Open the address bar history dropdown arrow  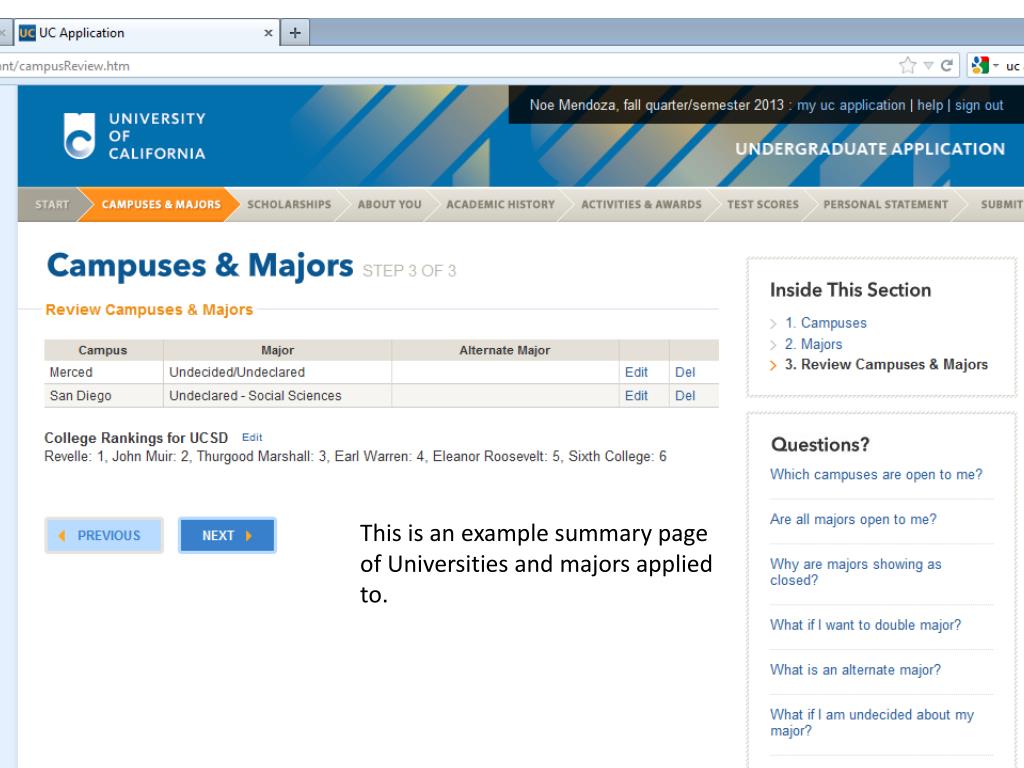pyautogui.click(x=928, y=66)
